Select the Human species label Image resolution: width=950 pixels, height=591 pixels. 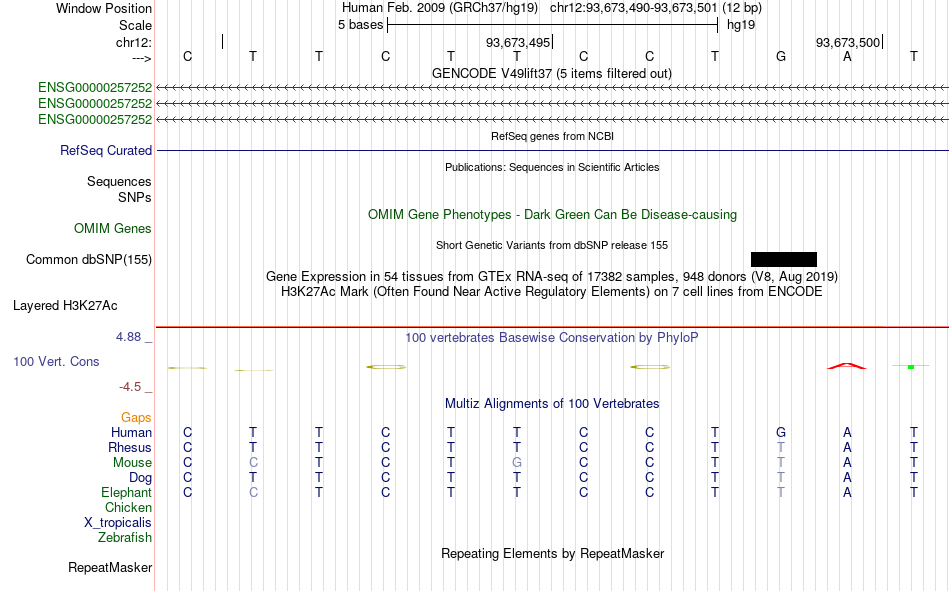point(131,432)
